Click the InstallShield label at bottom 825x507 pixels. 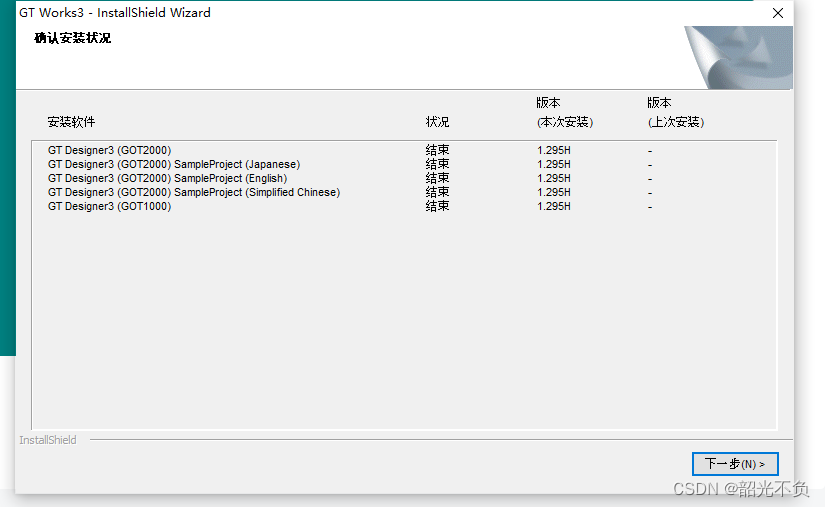[48, 440]
